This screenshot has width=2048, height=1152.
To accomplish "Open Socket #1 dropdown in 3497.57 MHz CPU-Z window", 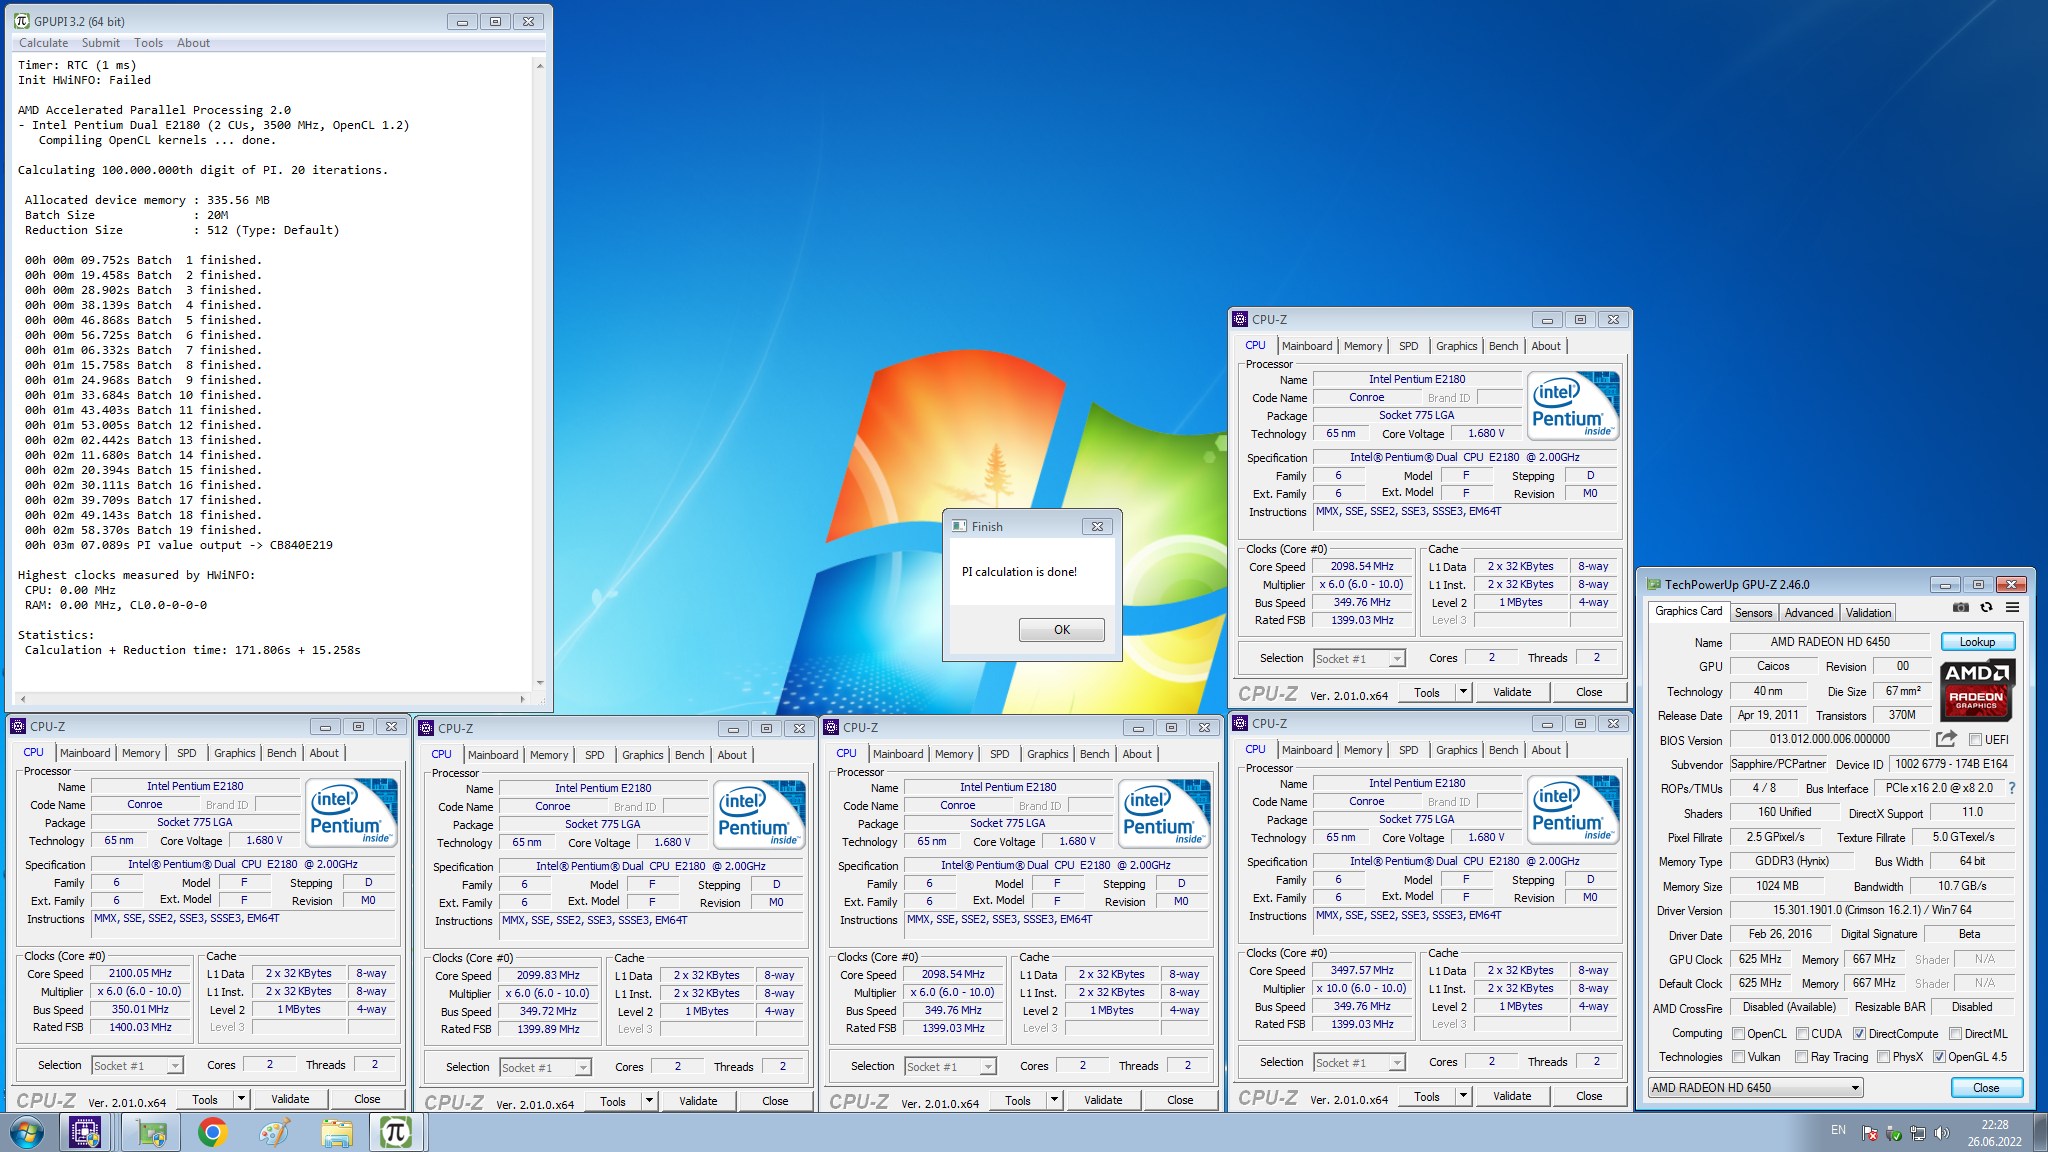I will (x=1359, y=1063).
